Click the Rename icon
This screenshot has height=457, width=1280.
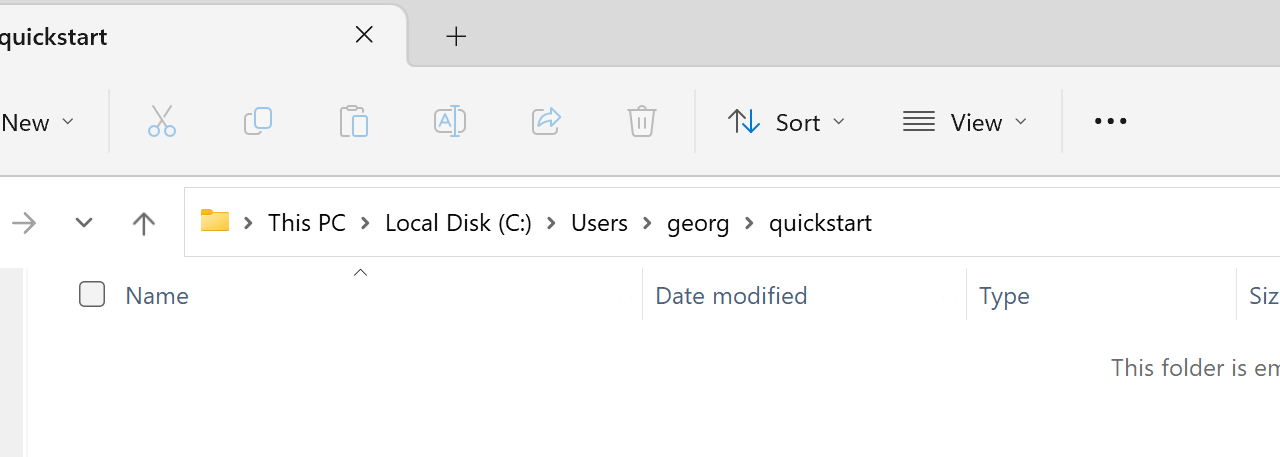click(449, 122)
